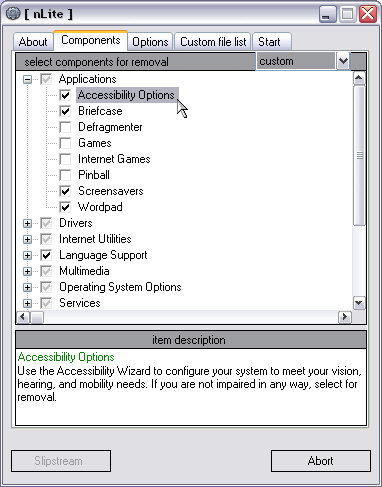Click the Abort button

pos(321,461)
